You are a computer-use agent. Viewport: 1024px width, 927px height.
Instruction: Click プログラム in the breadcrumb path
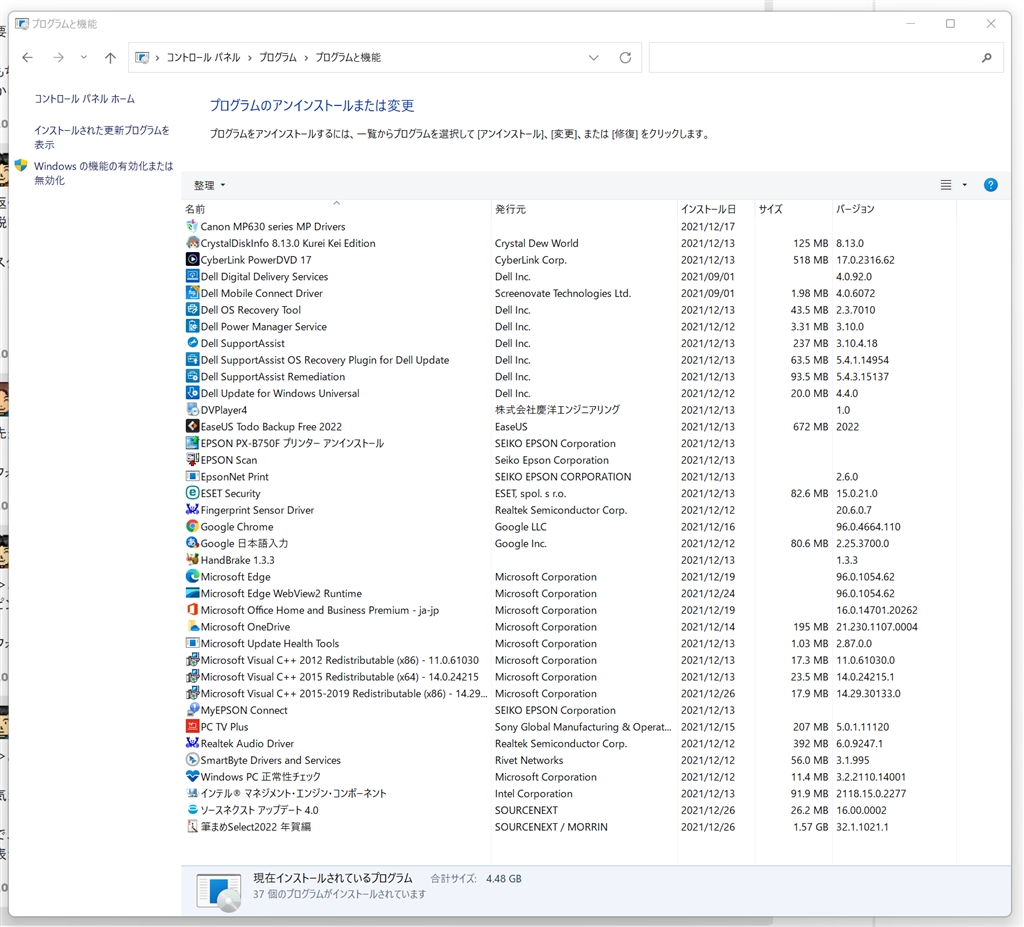point(278,57)
